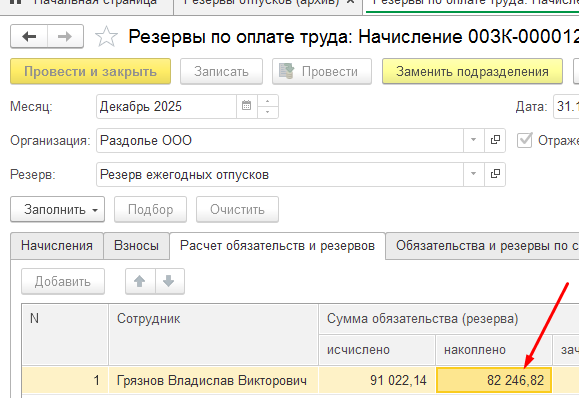Click the Очистить button
579x398 pixels.
(237, 209)
